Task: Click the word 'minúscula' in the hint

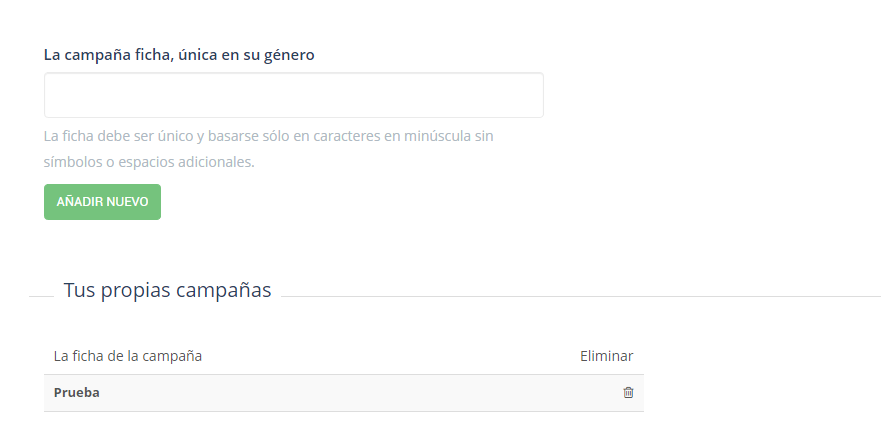Action: 437,136
